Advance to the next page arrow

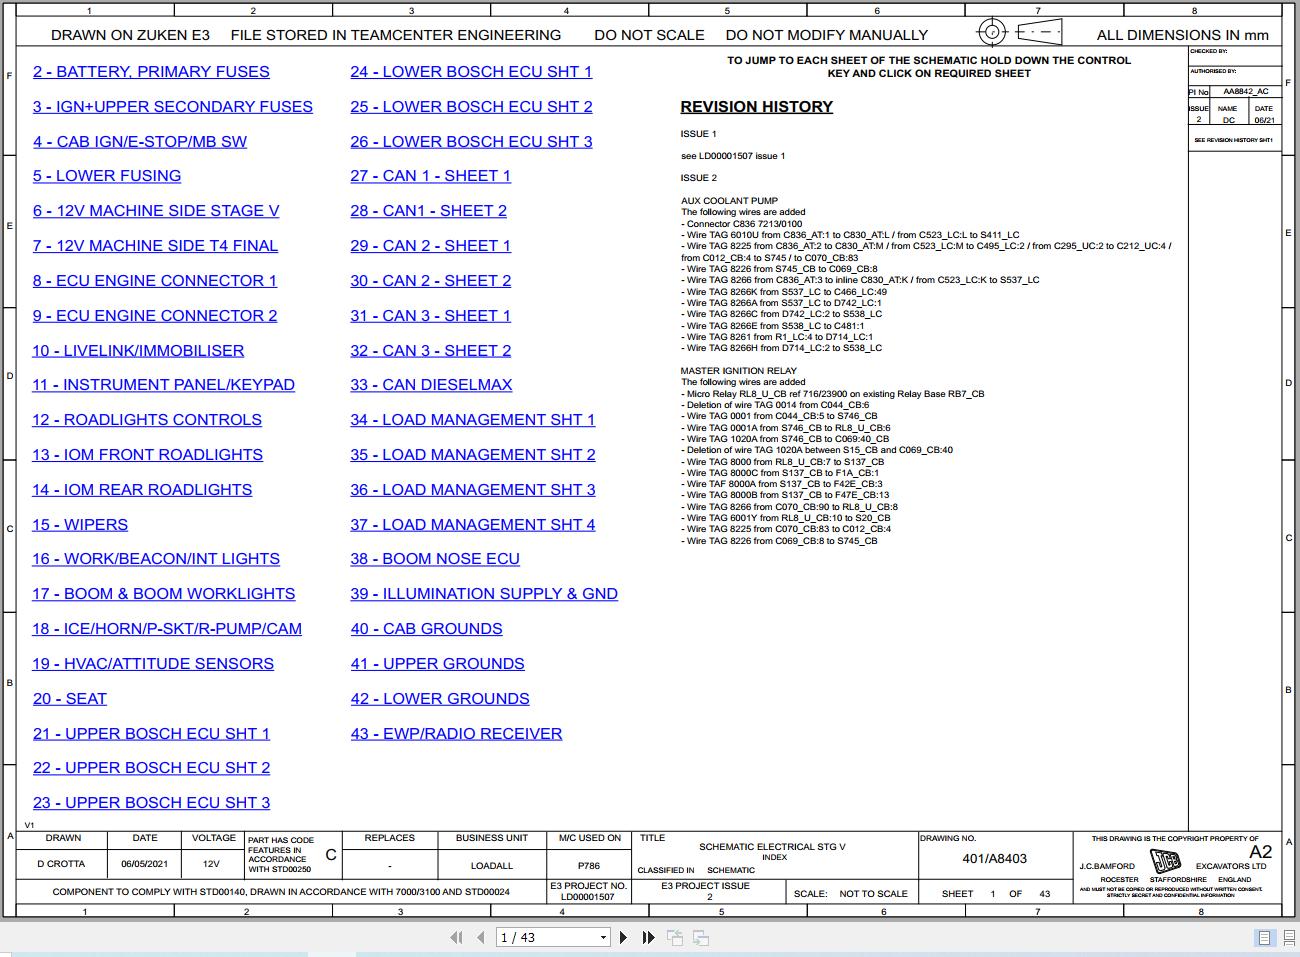point(624,937)
